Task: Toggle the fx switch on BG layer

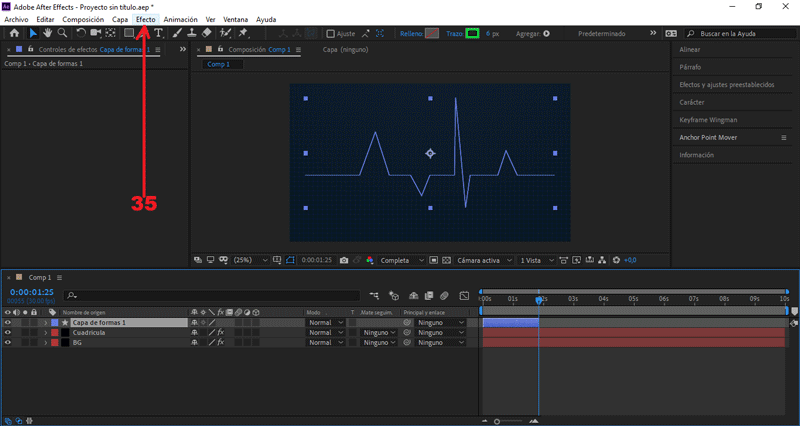Action: pos(221,343)
